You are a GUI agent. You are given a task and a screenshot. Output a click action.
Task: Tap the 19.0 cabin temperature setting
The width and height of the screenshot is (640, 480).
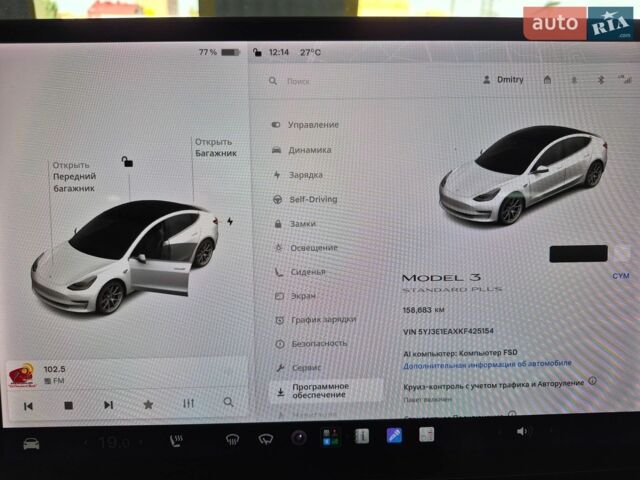(114, 442)
